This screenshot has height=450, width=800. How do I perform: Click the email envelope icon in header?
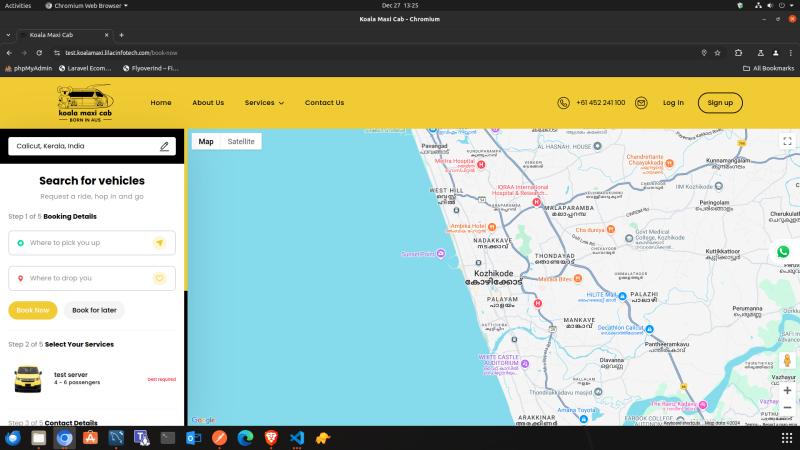point(641,103)
